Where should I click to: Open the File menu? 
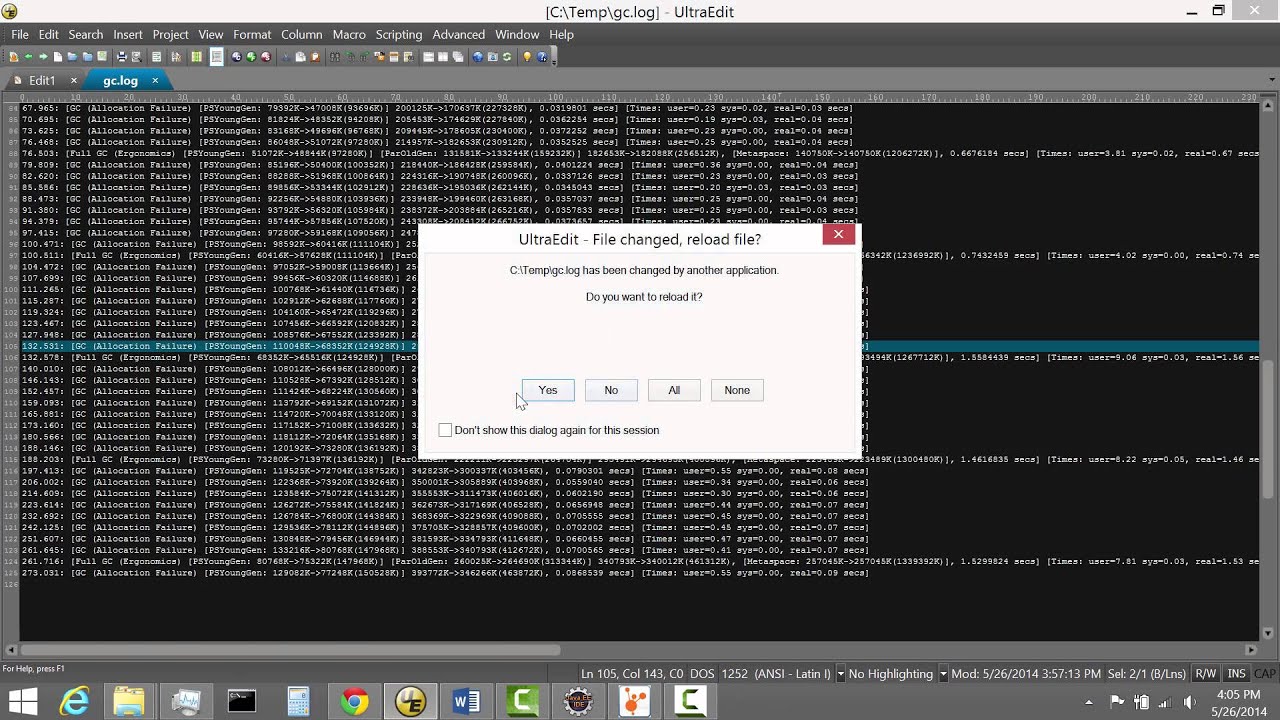[20, 34]
